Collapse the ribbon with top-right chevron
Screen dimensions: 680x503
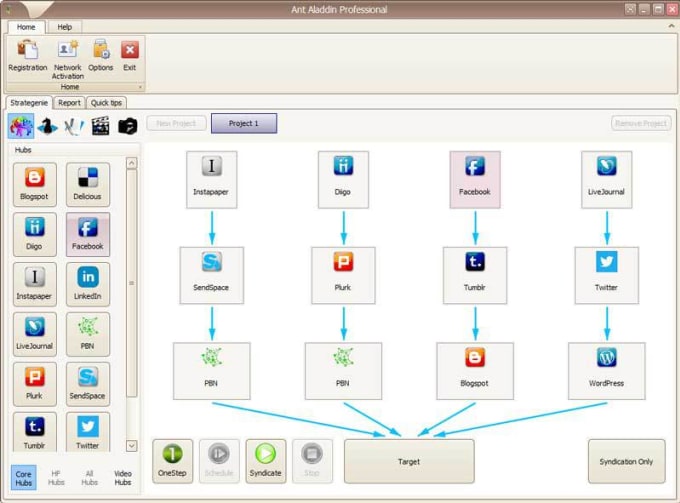point(671,26)
